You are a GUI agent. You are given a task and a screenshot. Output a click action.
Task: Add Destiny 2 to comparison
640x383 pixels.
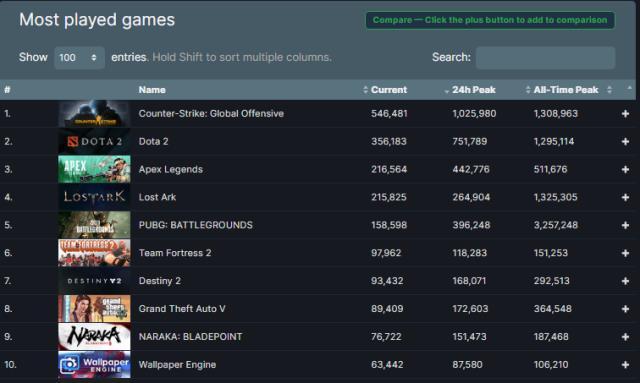[625, 281]
